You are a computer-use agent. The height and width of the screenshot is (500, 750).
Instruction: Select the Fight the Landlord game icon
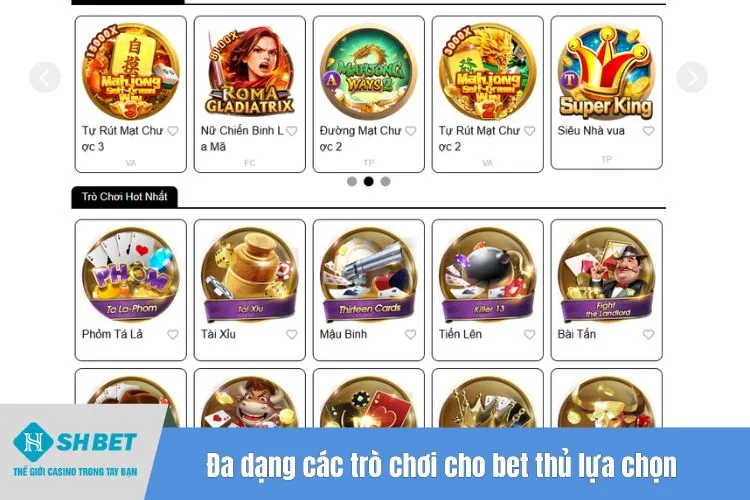coord(606,274)
